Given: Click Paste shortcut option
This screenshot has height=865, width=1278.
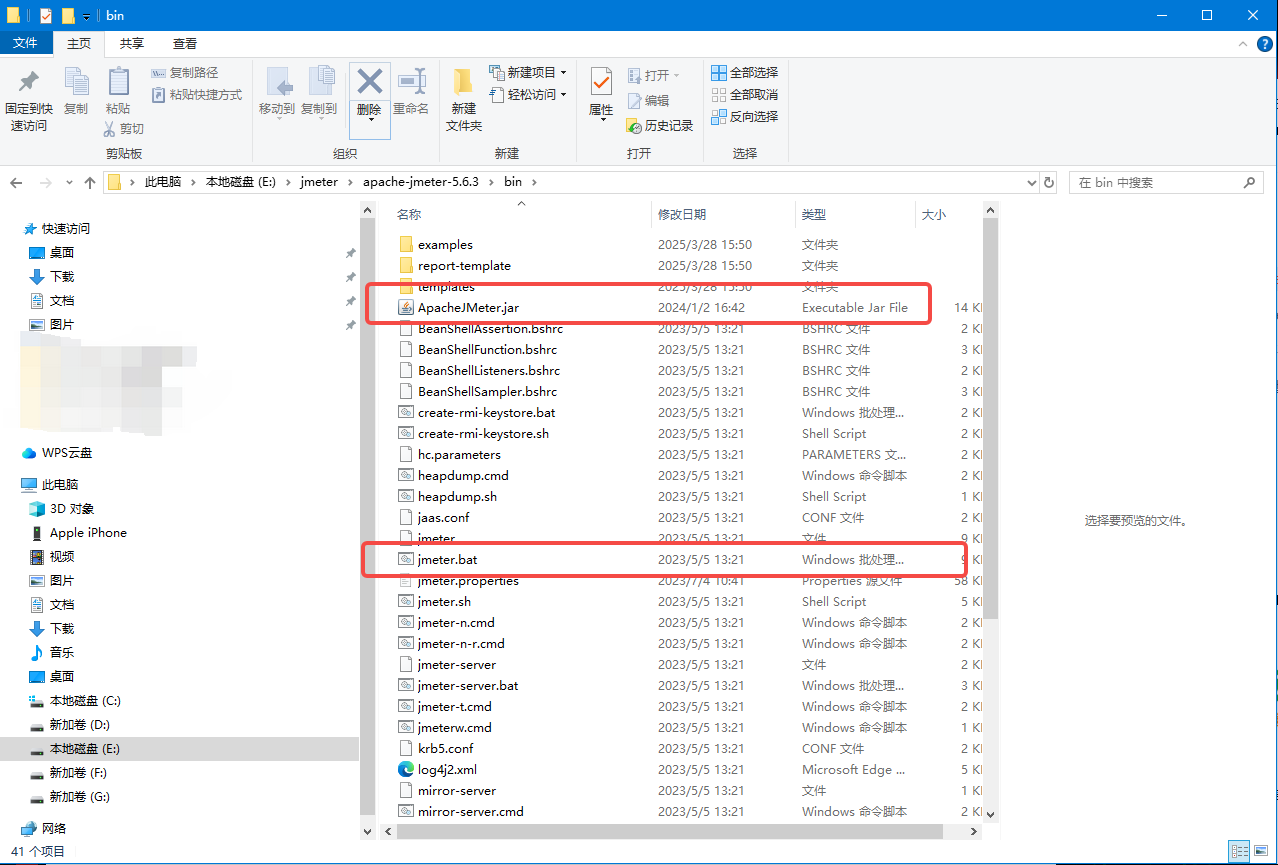Looking at the screenshot, I should point(197,95).
